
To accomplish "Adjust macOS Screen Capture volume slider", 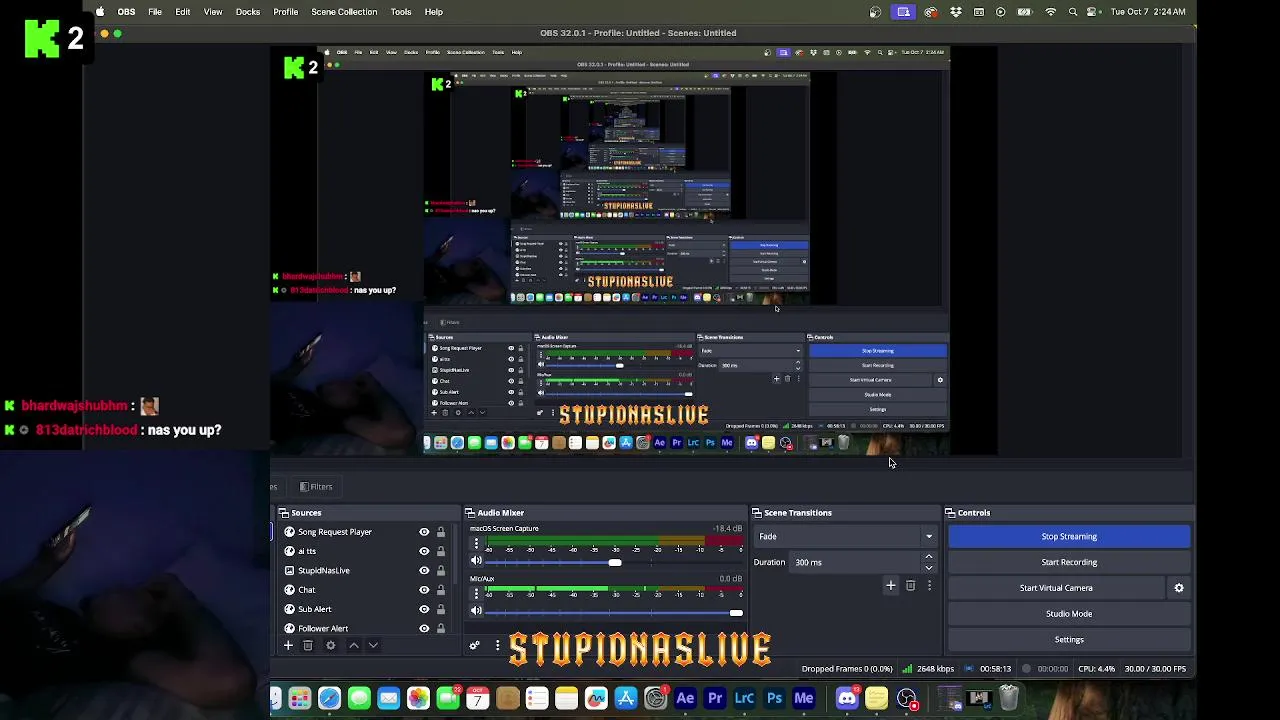I will (615, 562).
